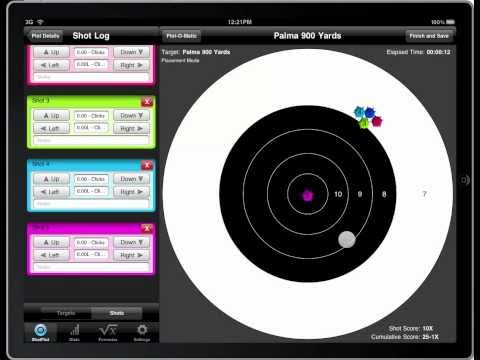The width and height of the screenshot is (480, 360).
Task: Go back to Plot Details
Action: tap(45, 36)
